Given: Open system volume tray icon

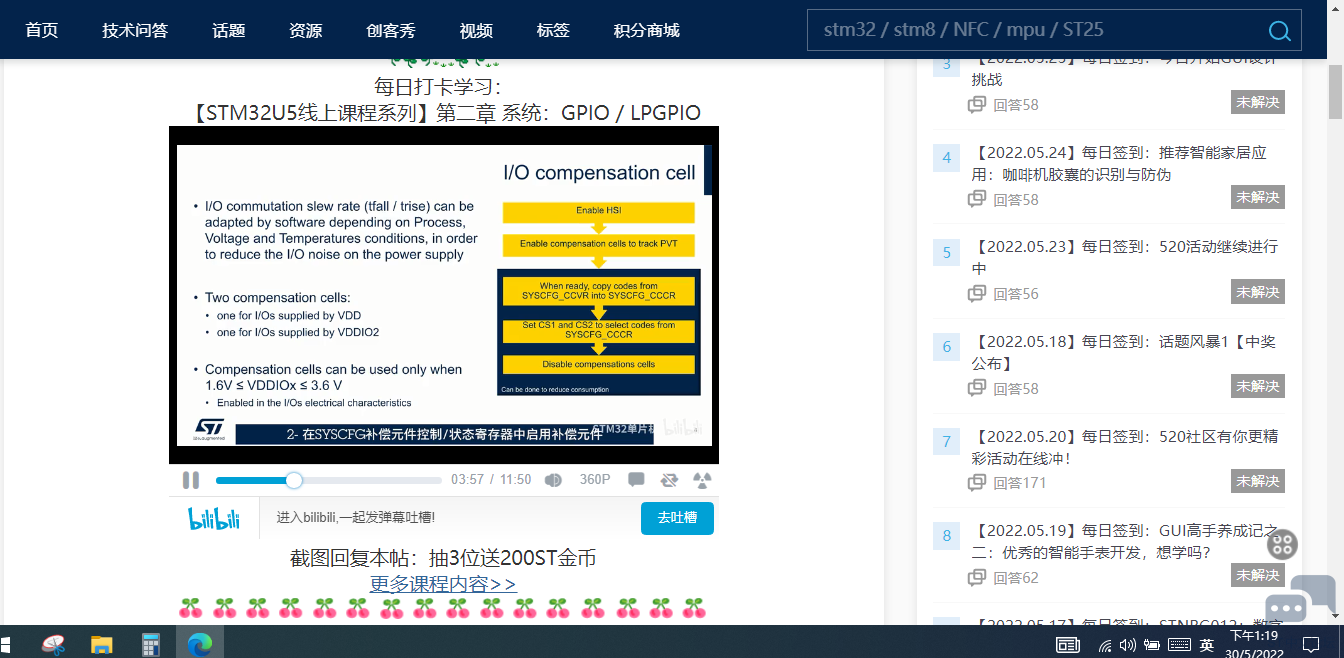Looking at the screenshot, I should pos(1128,646).
